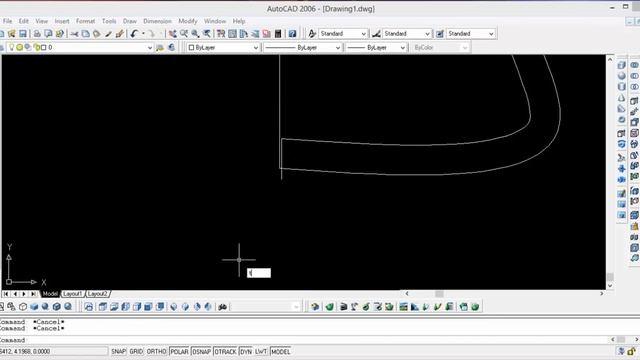The image size is (640, 360).
Task: Apply the Gouraud Shaded view icon
Action: pos(45,307)
